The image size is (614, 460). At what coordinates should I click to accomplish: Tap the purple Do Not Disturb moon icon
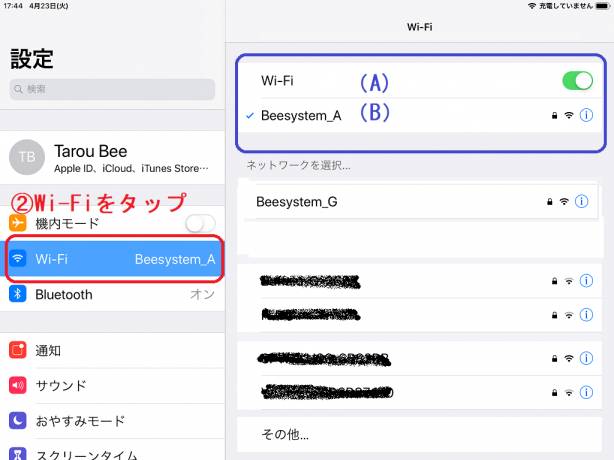pos(18,421)
